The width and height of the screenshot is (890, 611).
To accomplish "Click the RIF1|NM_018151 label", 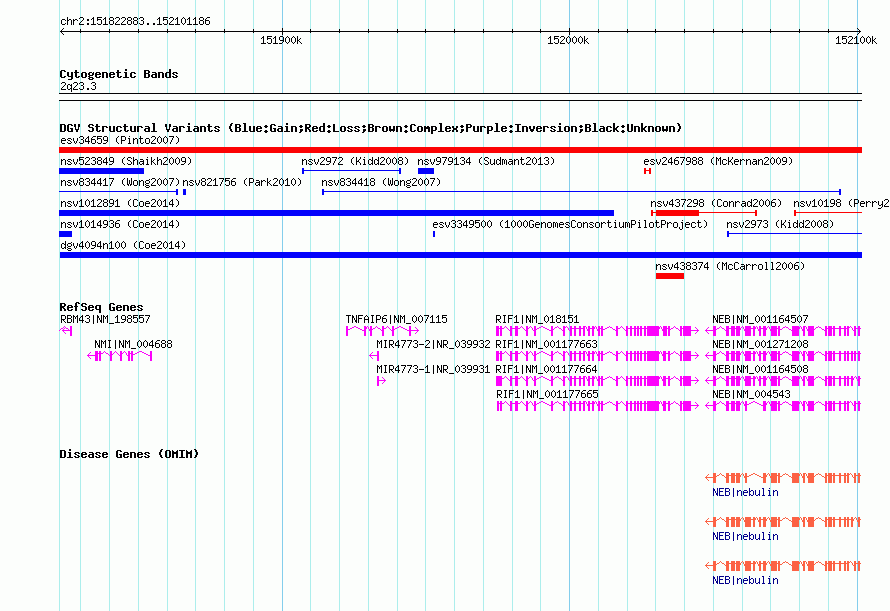I will [537, 319].
